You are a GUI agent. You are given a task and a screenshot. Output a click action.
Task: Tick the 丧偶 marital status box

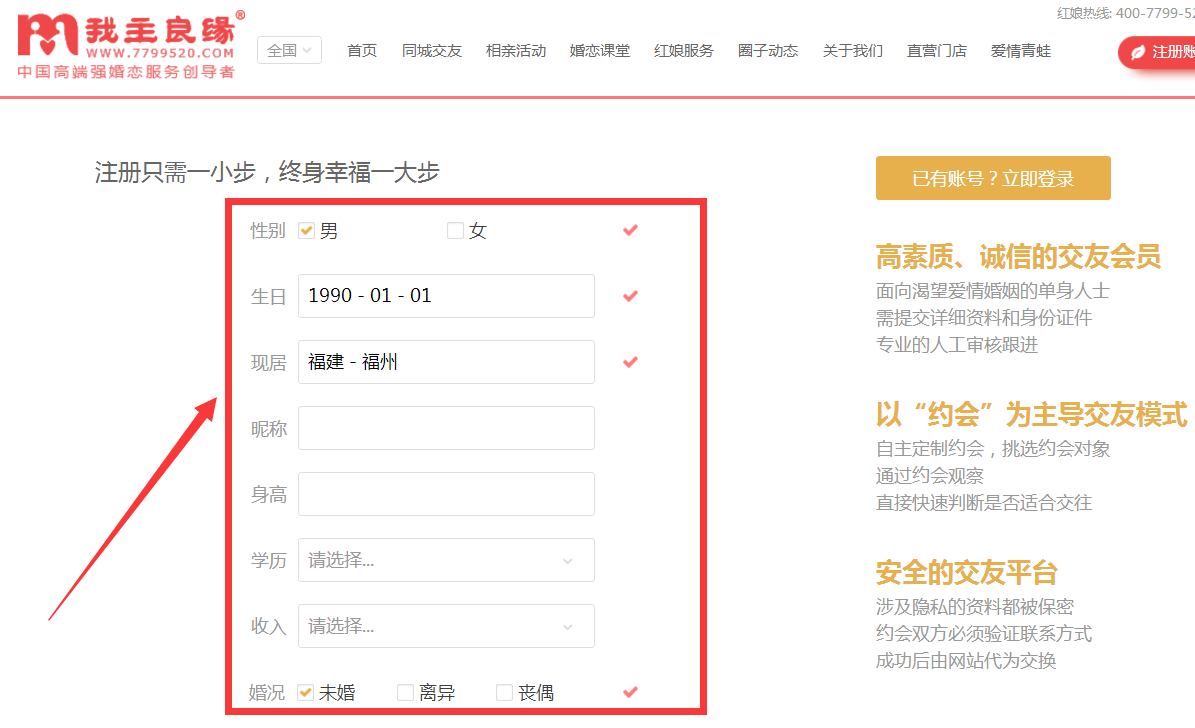point(505,693)
